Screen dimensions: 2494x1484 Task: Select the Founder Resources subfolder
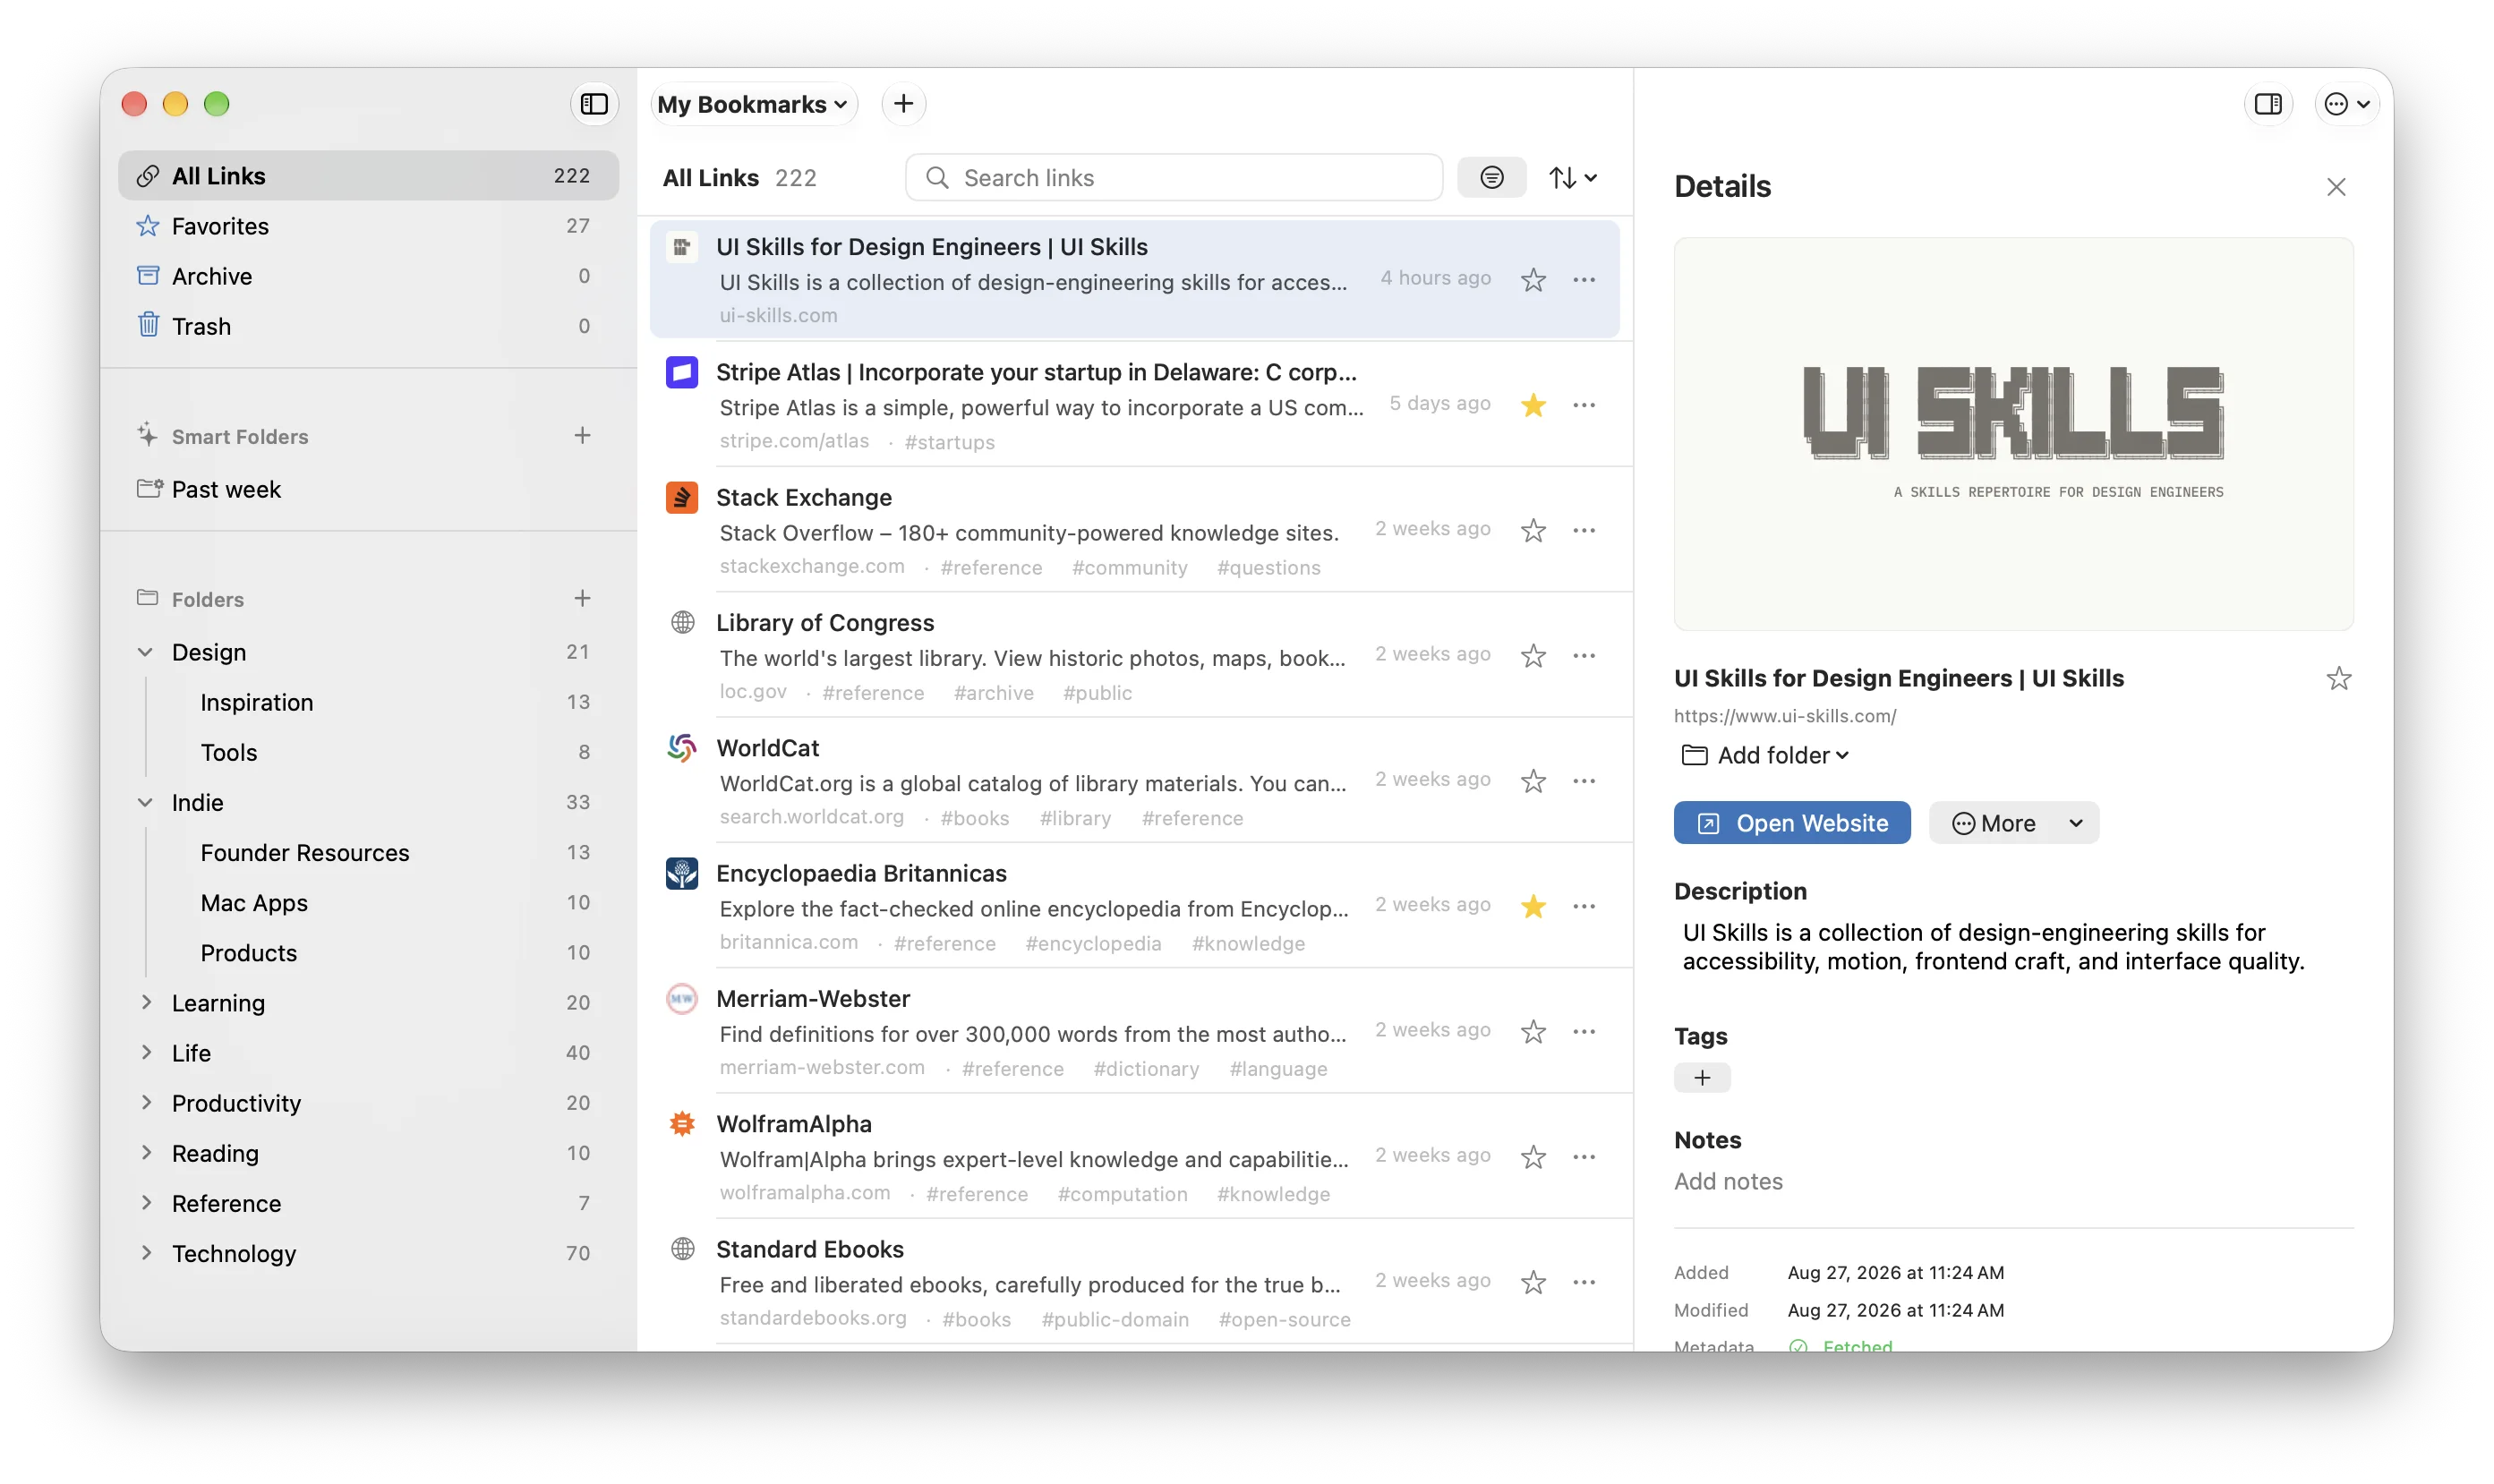(x=368, y=853)
